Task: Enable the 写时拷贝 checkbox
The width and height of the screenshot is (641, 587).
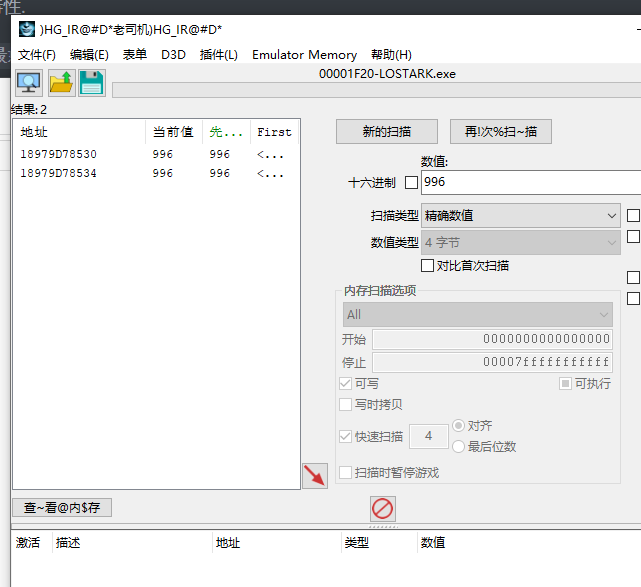Action: 345,404
